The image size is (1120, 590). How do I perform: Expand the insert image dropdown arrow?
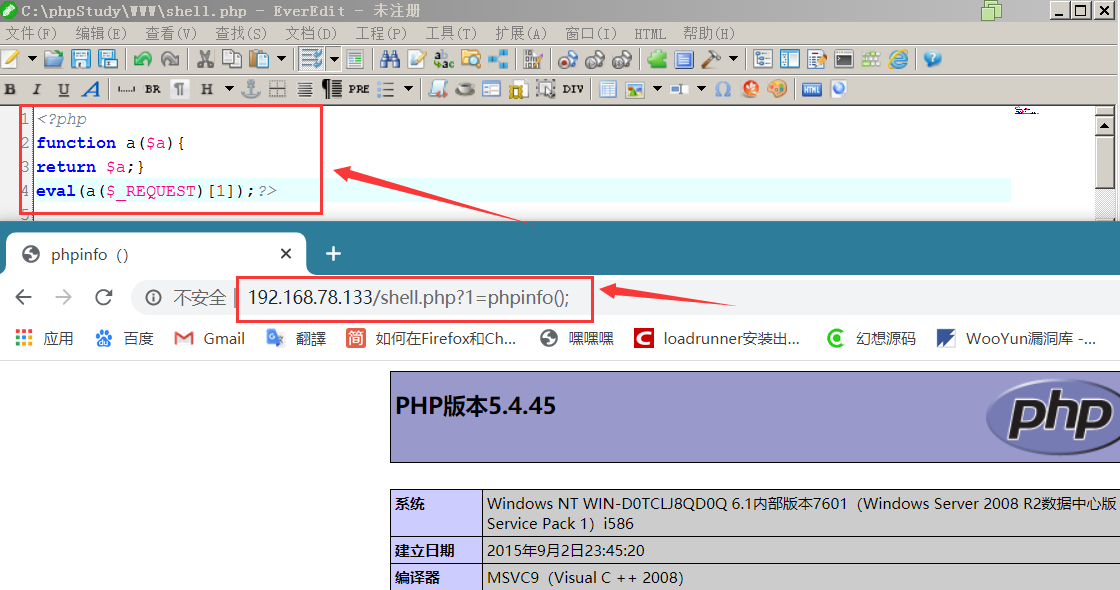point(657,89)
